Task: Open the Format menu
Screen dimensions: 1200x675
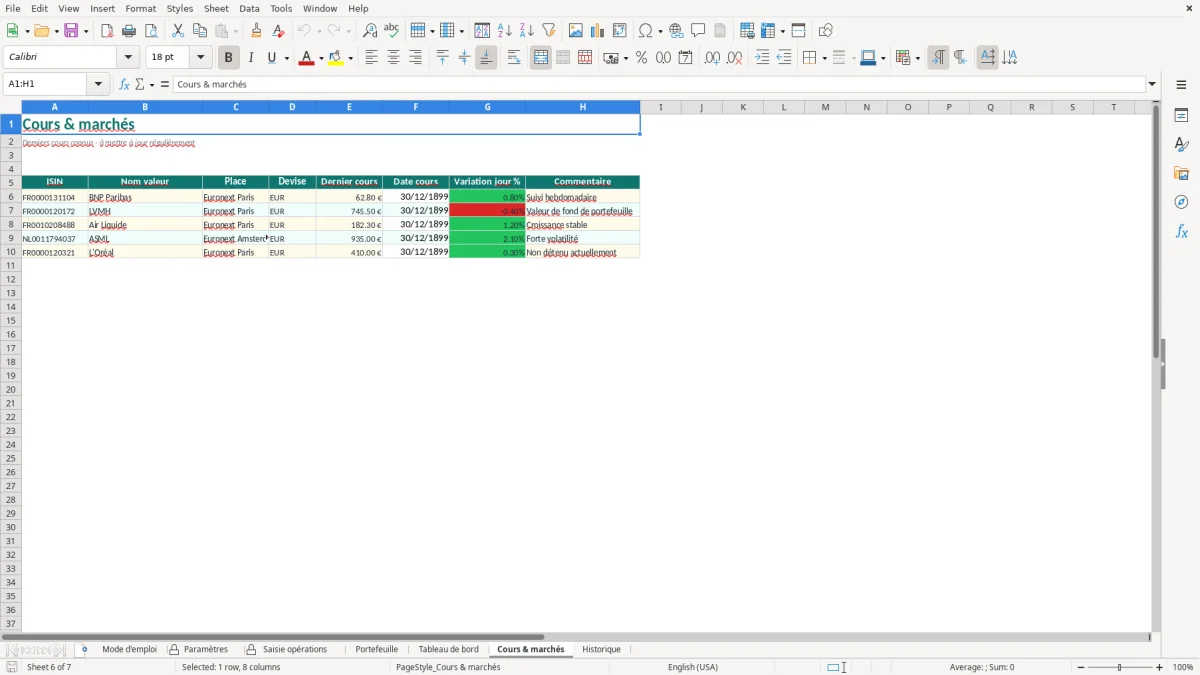Action: tap(140, 8)
